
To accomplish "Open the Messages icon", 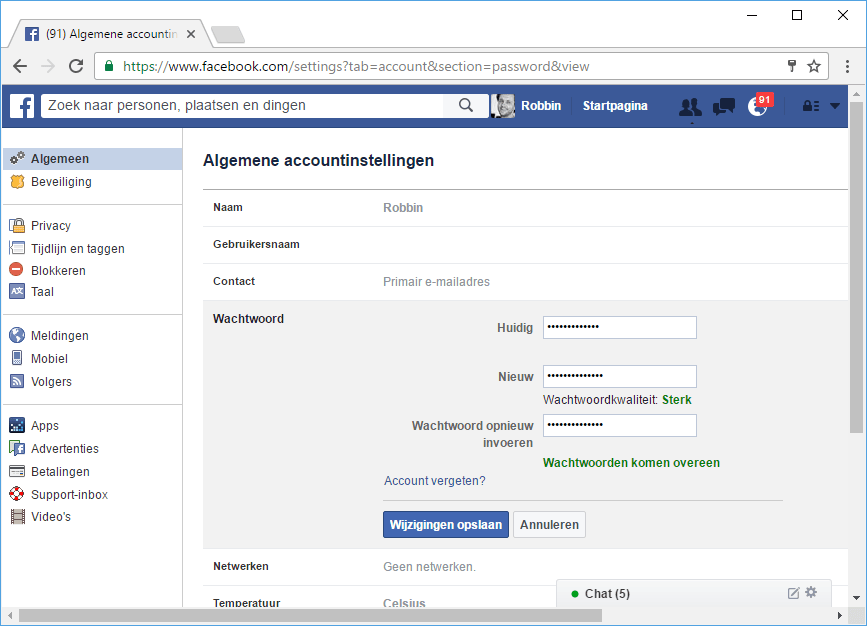I will click(723, 106).
